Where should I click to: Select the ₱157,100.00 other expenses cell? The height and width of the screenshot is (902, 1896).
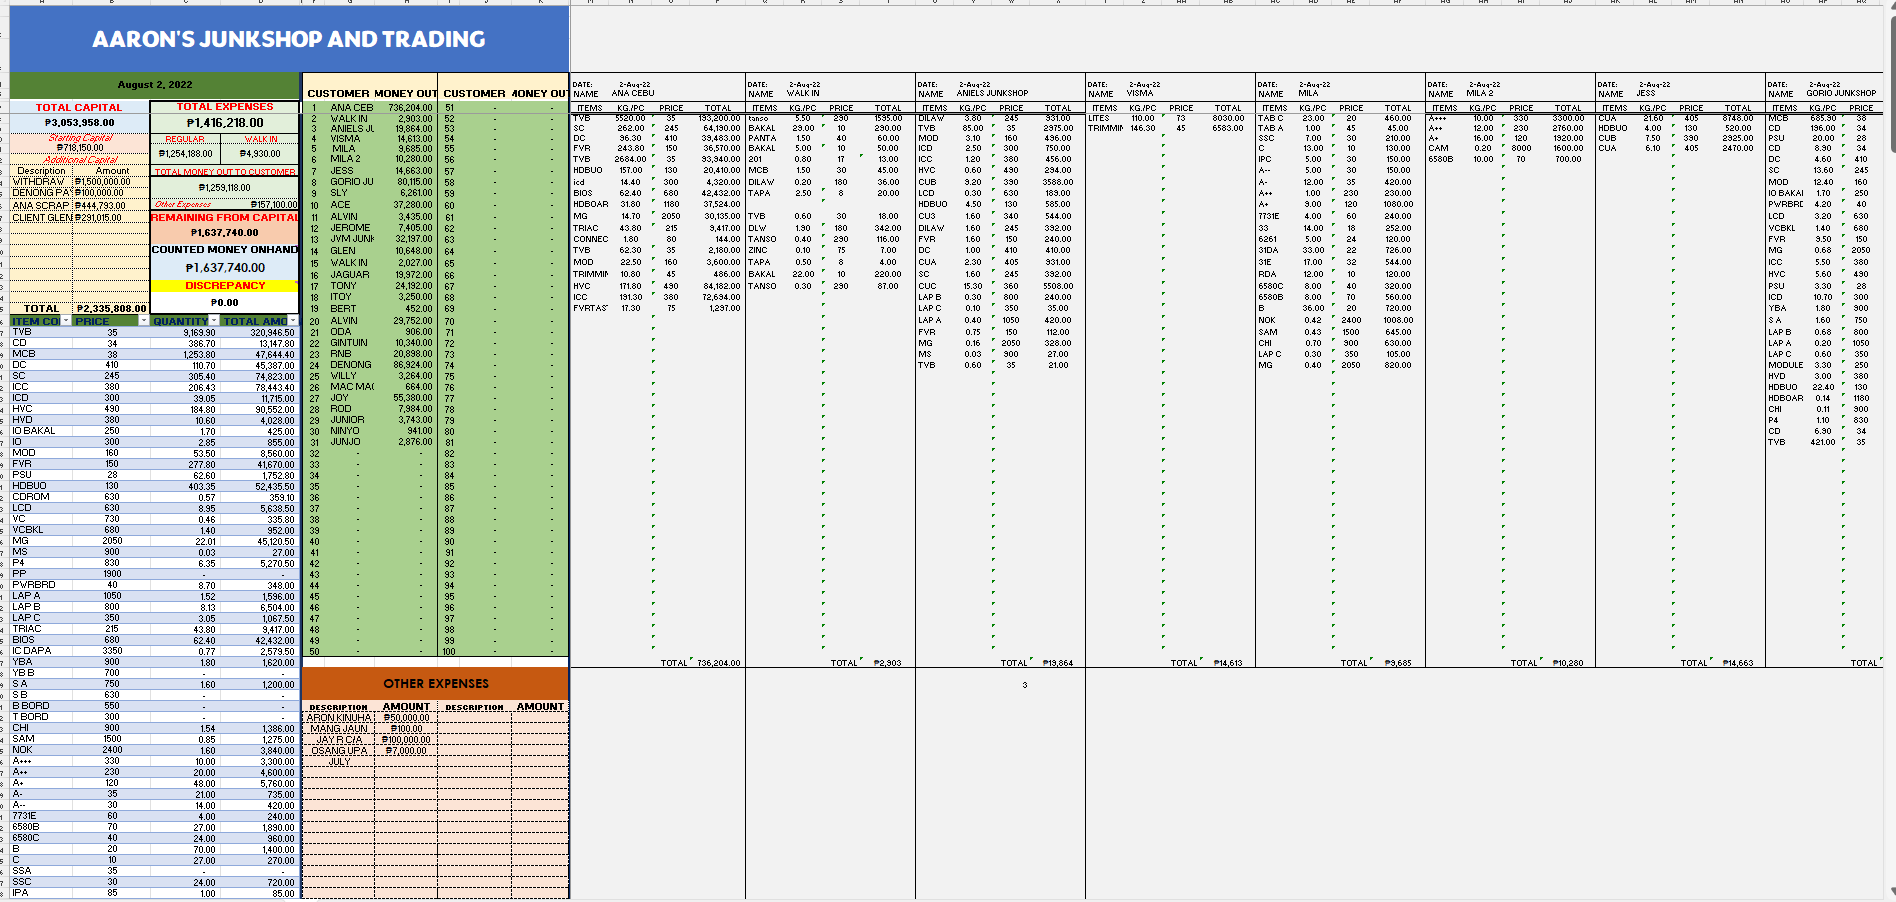(262, 204)
